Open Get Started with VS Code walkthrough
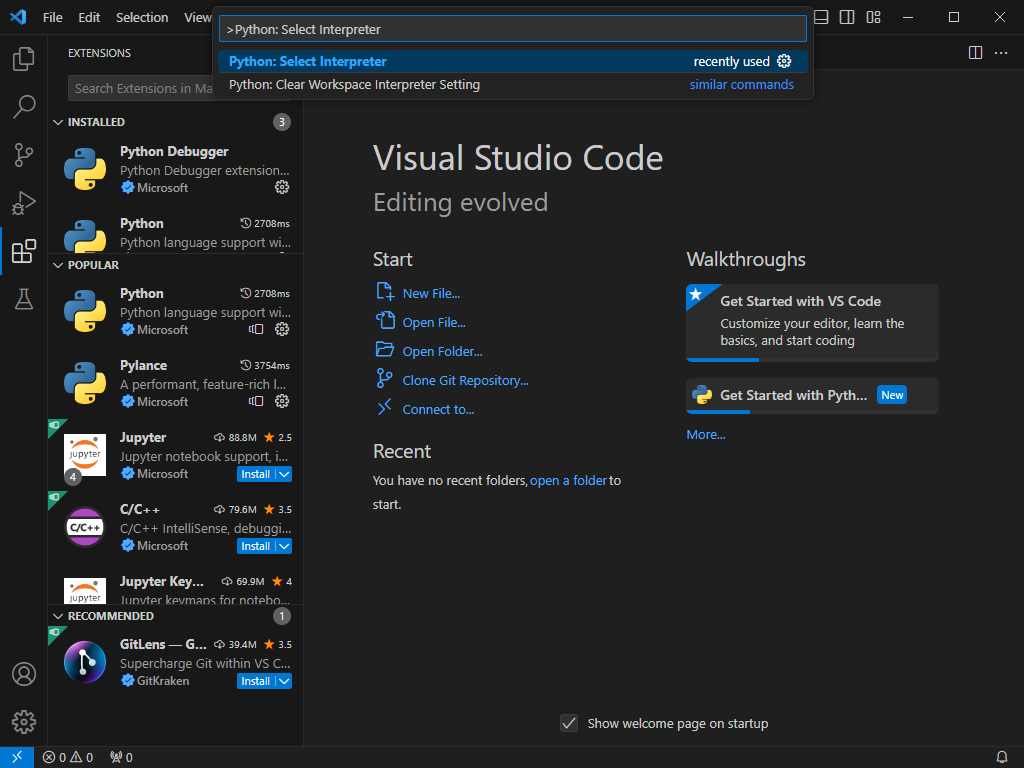Screen dimensions: 1024x768 (x=812, y=323)
